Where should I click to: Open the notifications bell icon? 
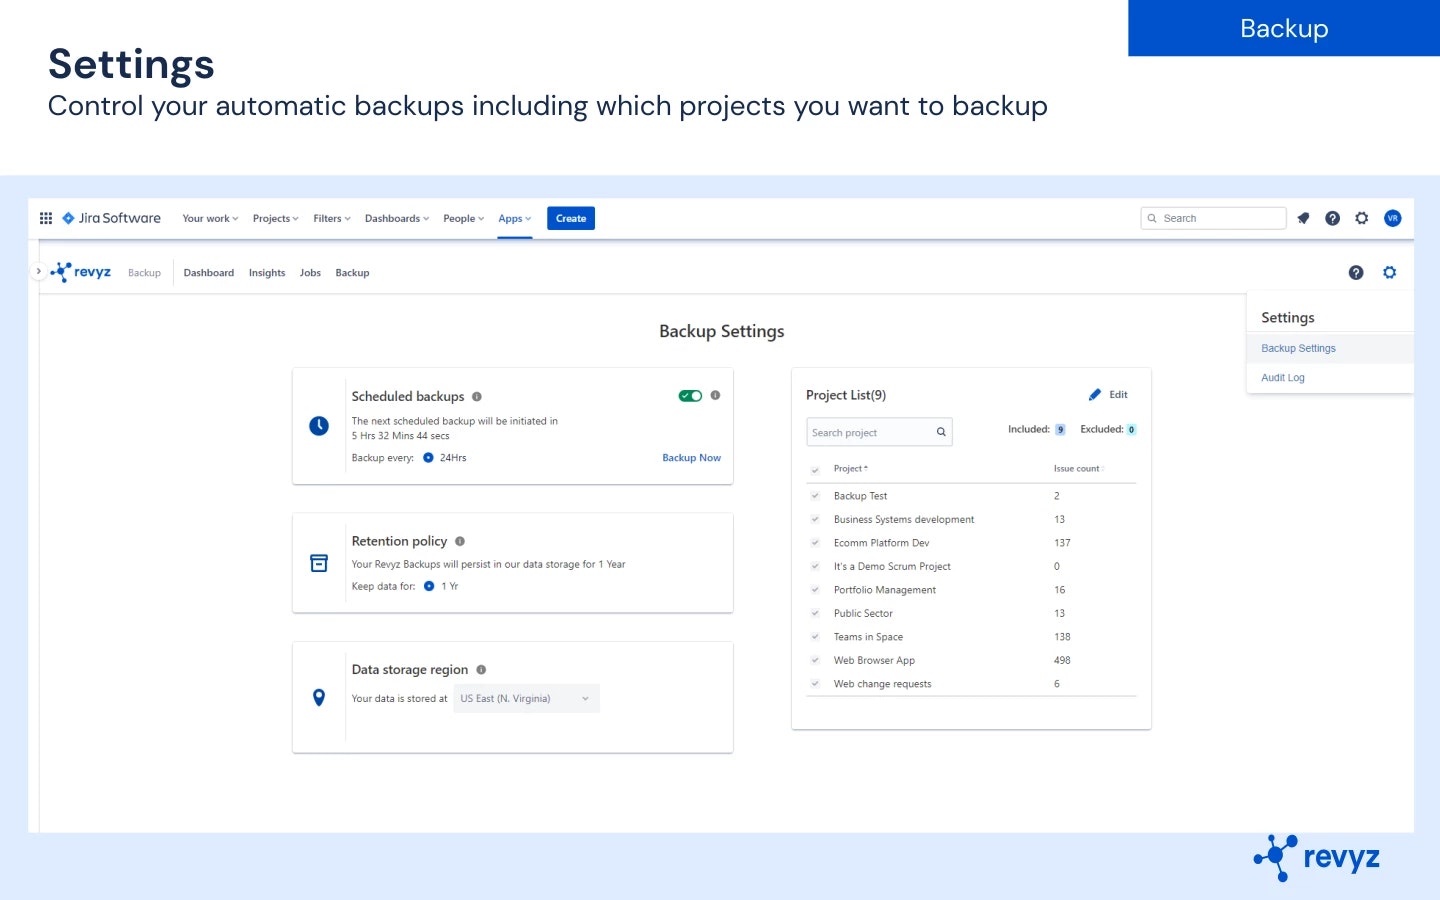(1303, 218)
